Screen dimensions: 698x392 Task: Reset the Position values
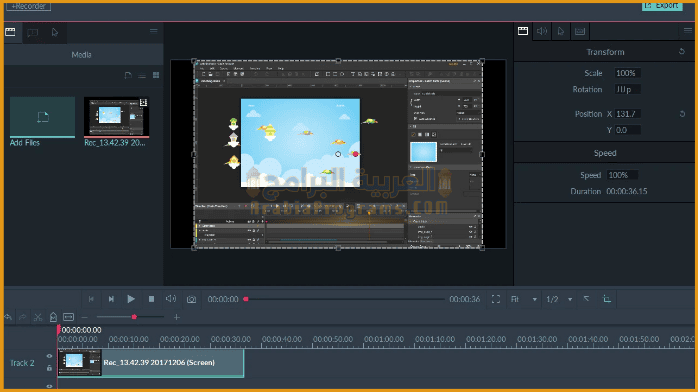tap(682, 114)
